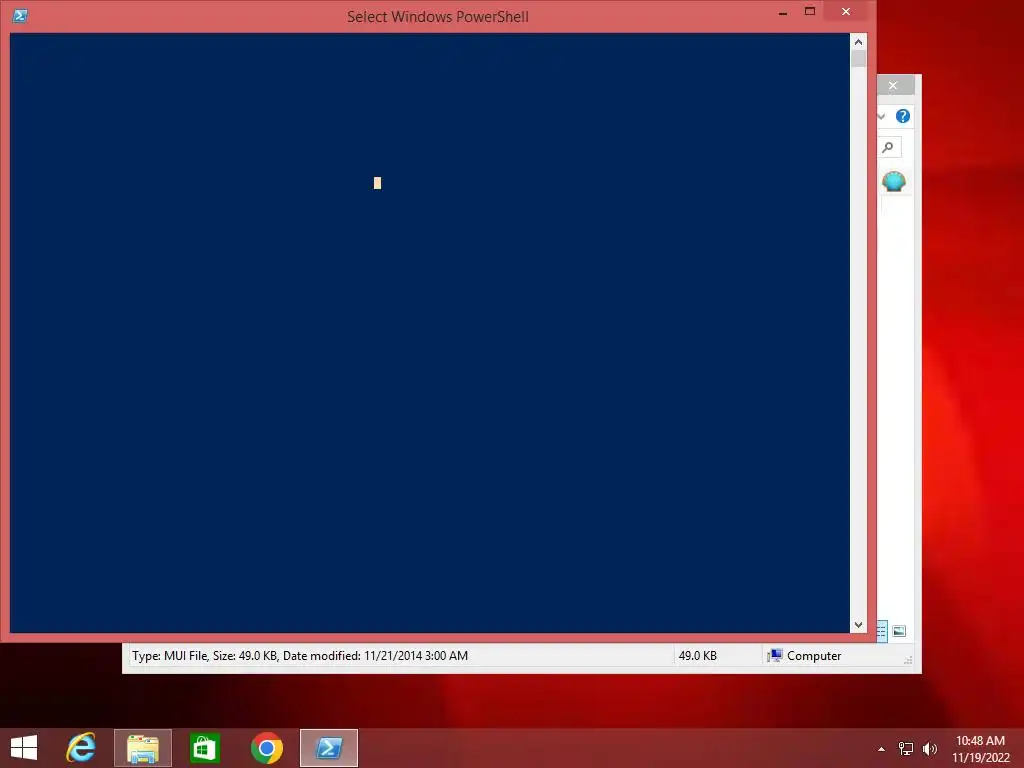This screenshot has width=1024, height=768.
Task: Switch Explorer to large icons view
Action: click(899, 631)
